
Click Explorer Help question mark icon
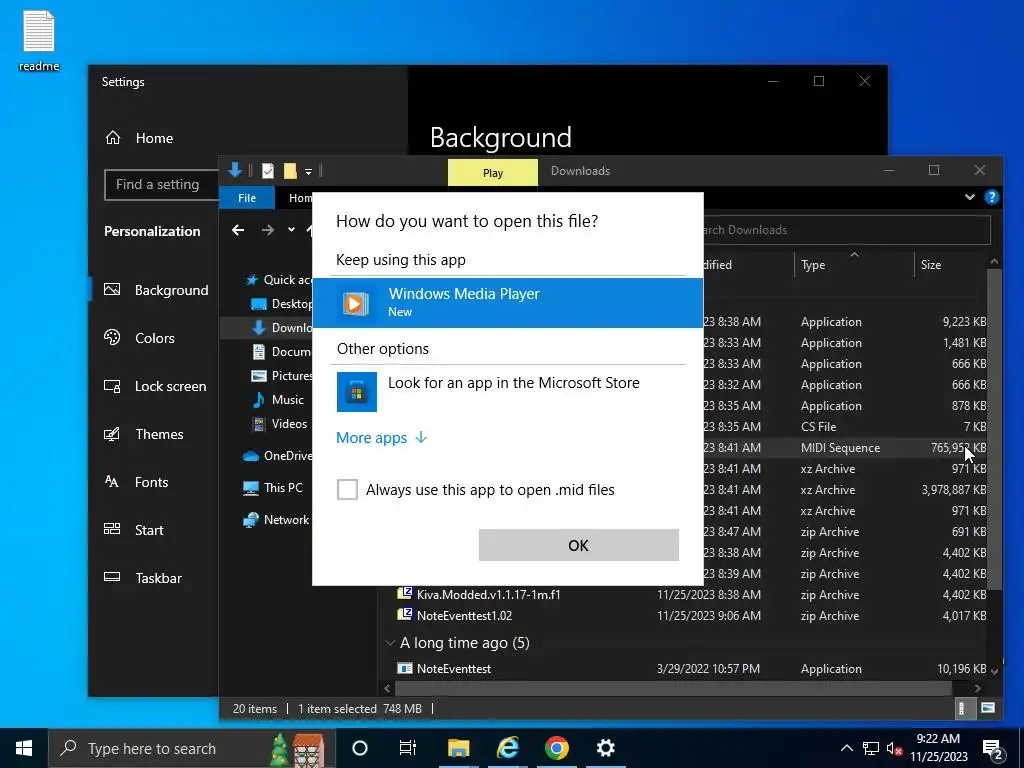coord(991,197)
